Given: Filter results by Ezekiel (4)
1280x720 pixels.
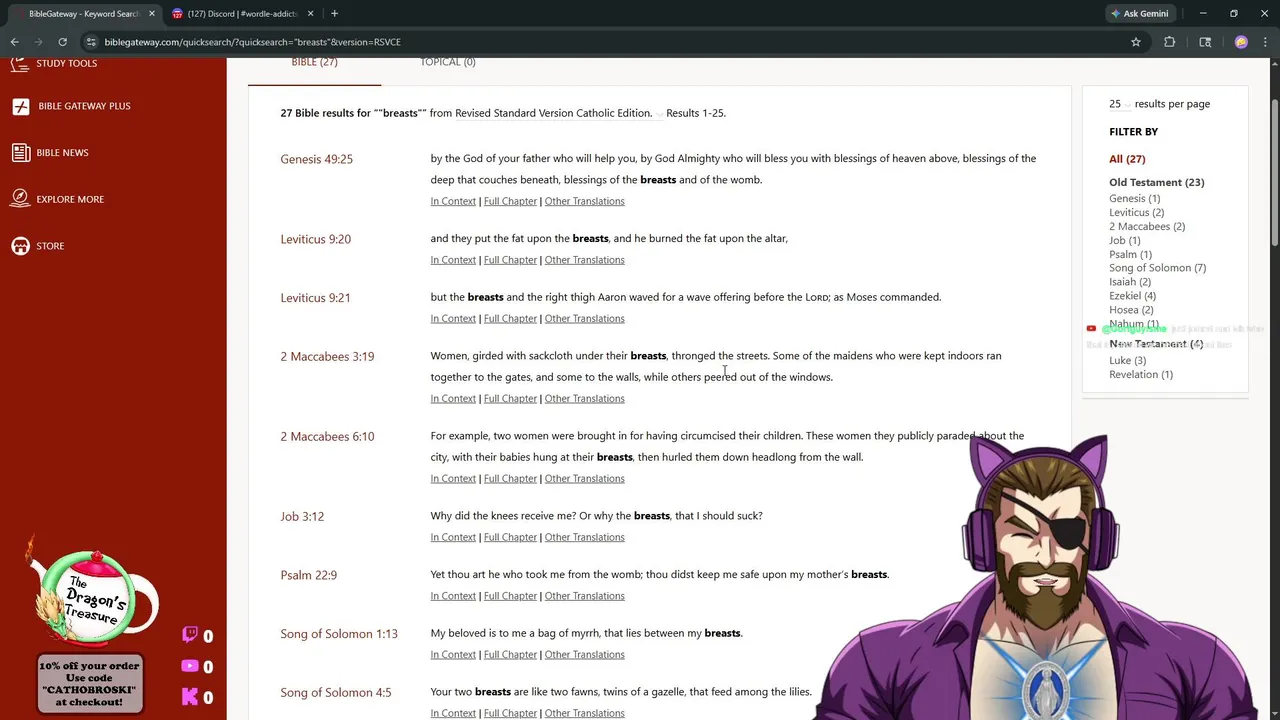Looking at the screenshot, I should [1132, 296].
